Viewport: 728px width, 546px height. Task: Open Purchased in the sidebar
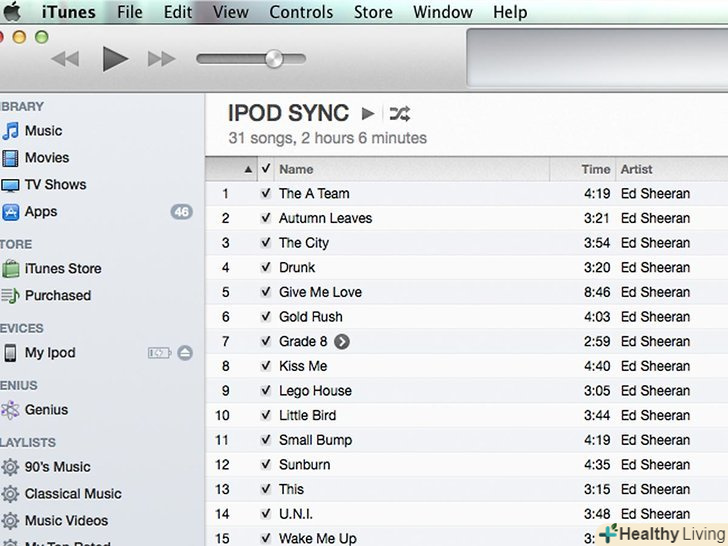pos(58,296)
